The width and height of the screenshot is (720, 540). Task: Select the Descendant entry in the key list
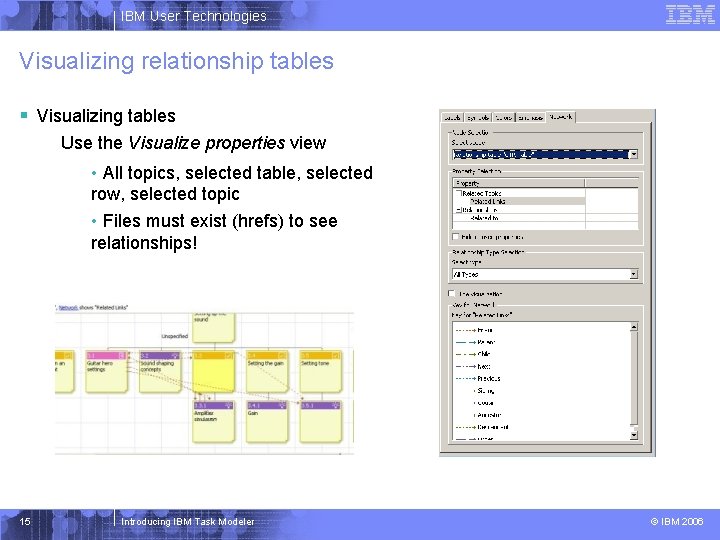tap(493, 427)
